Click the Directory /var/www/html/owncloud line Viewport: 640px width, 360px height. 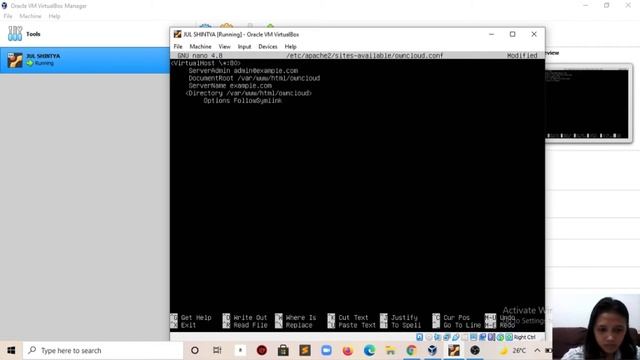pos(249,93)
